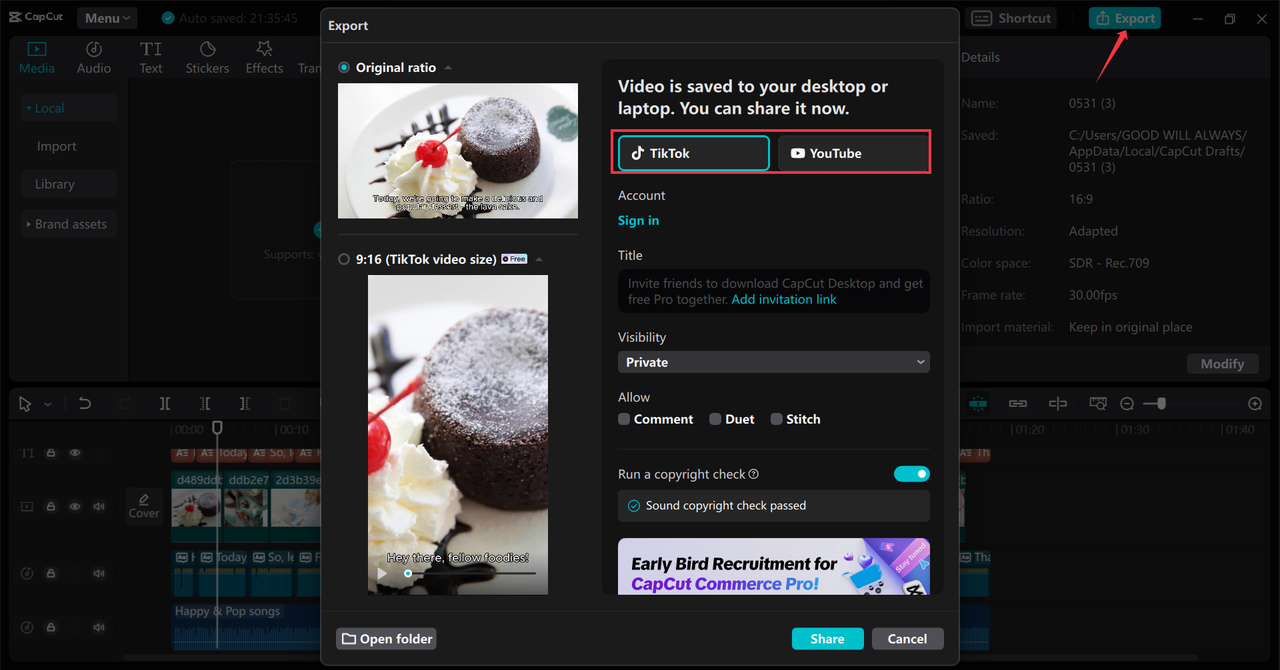Viewport: 1280px width, 670px height.
Task: Lock the text-to-speech audio track
Action: pyautogui.click(x=51, y=573)
